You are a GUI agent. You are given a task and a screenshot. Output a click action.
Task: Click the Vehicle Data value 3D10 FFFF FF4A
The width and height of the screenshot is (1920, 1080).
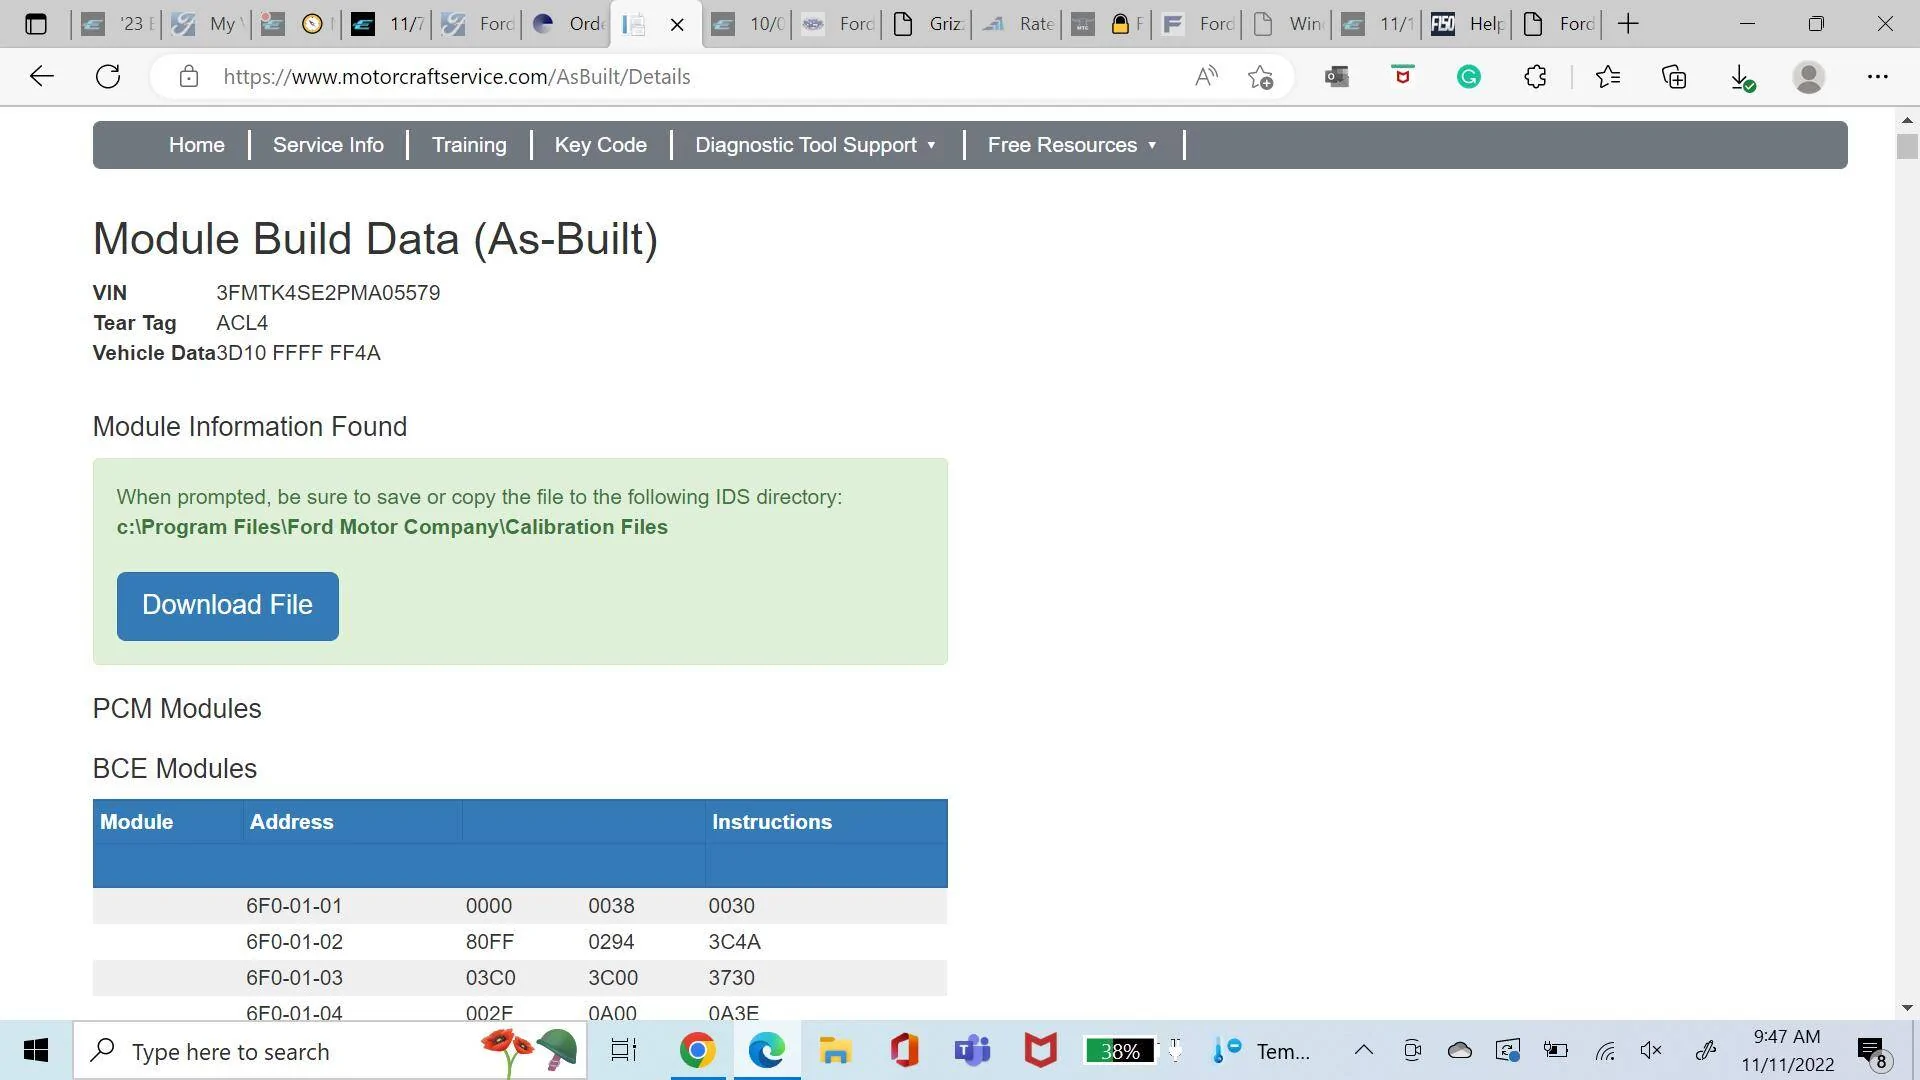[298, 353]
